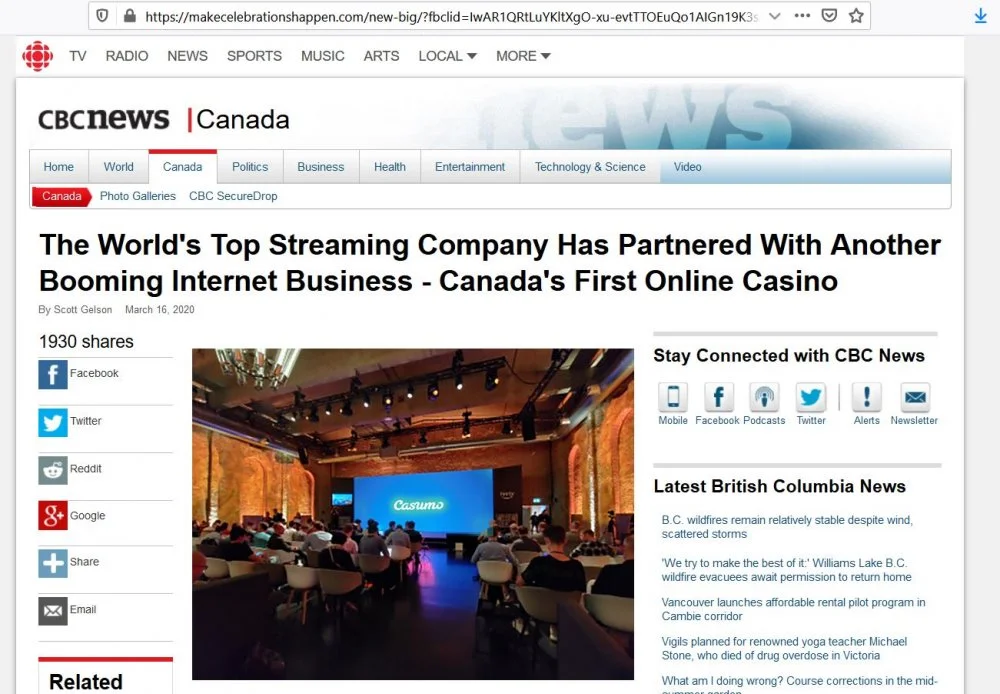Open RADIO in top navigation
This screenshot has width=1000, height=694.
coord(127,56)
